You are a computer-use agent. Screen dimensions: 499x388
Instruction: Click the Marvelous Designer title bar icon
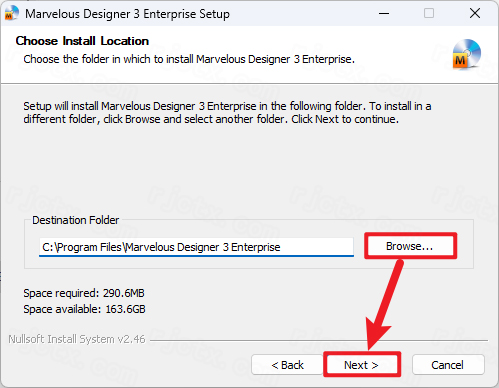pos(11,13)
